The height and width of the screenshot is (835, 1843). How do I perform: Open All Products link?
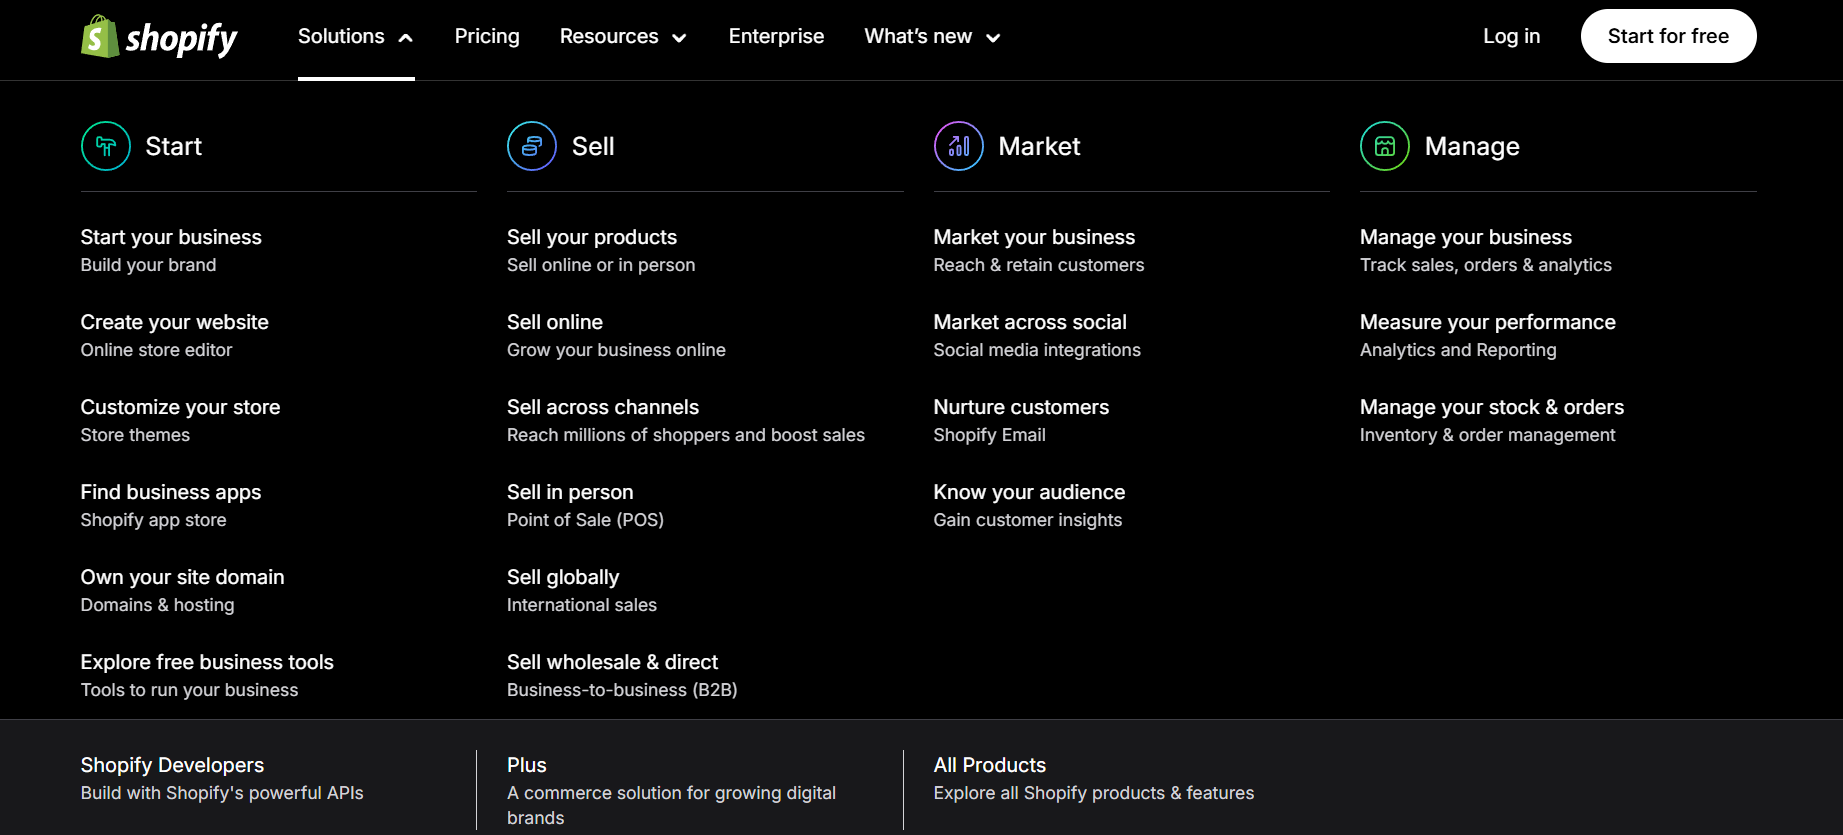990,765
